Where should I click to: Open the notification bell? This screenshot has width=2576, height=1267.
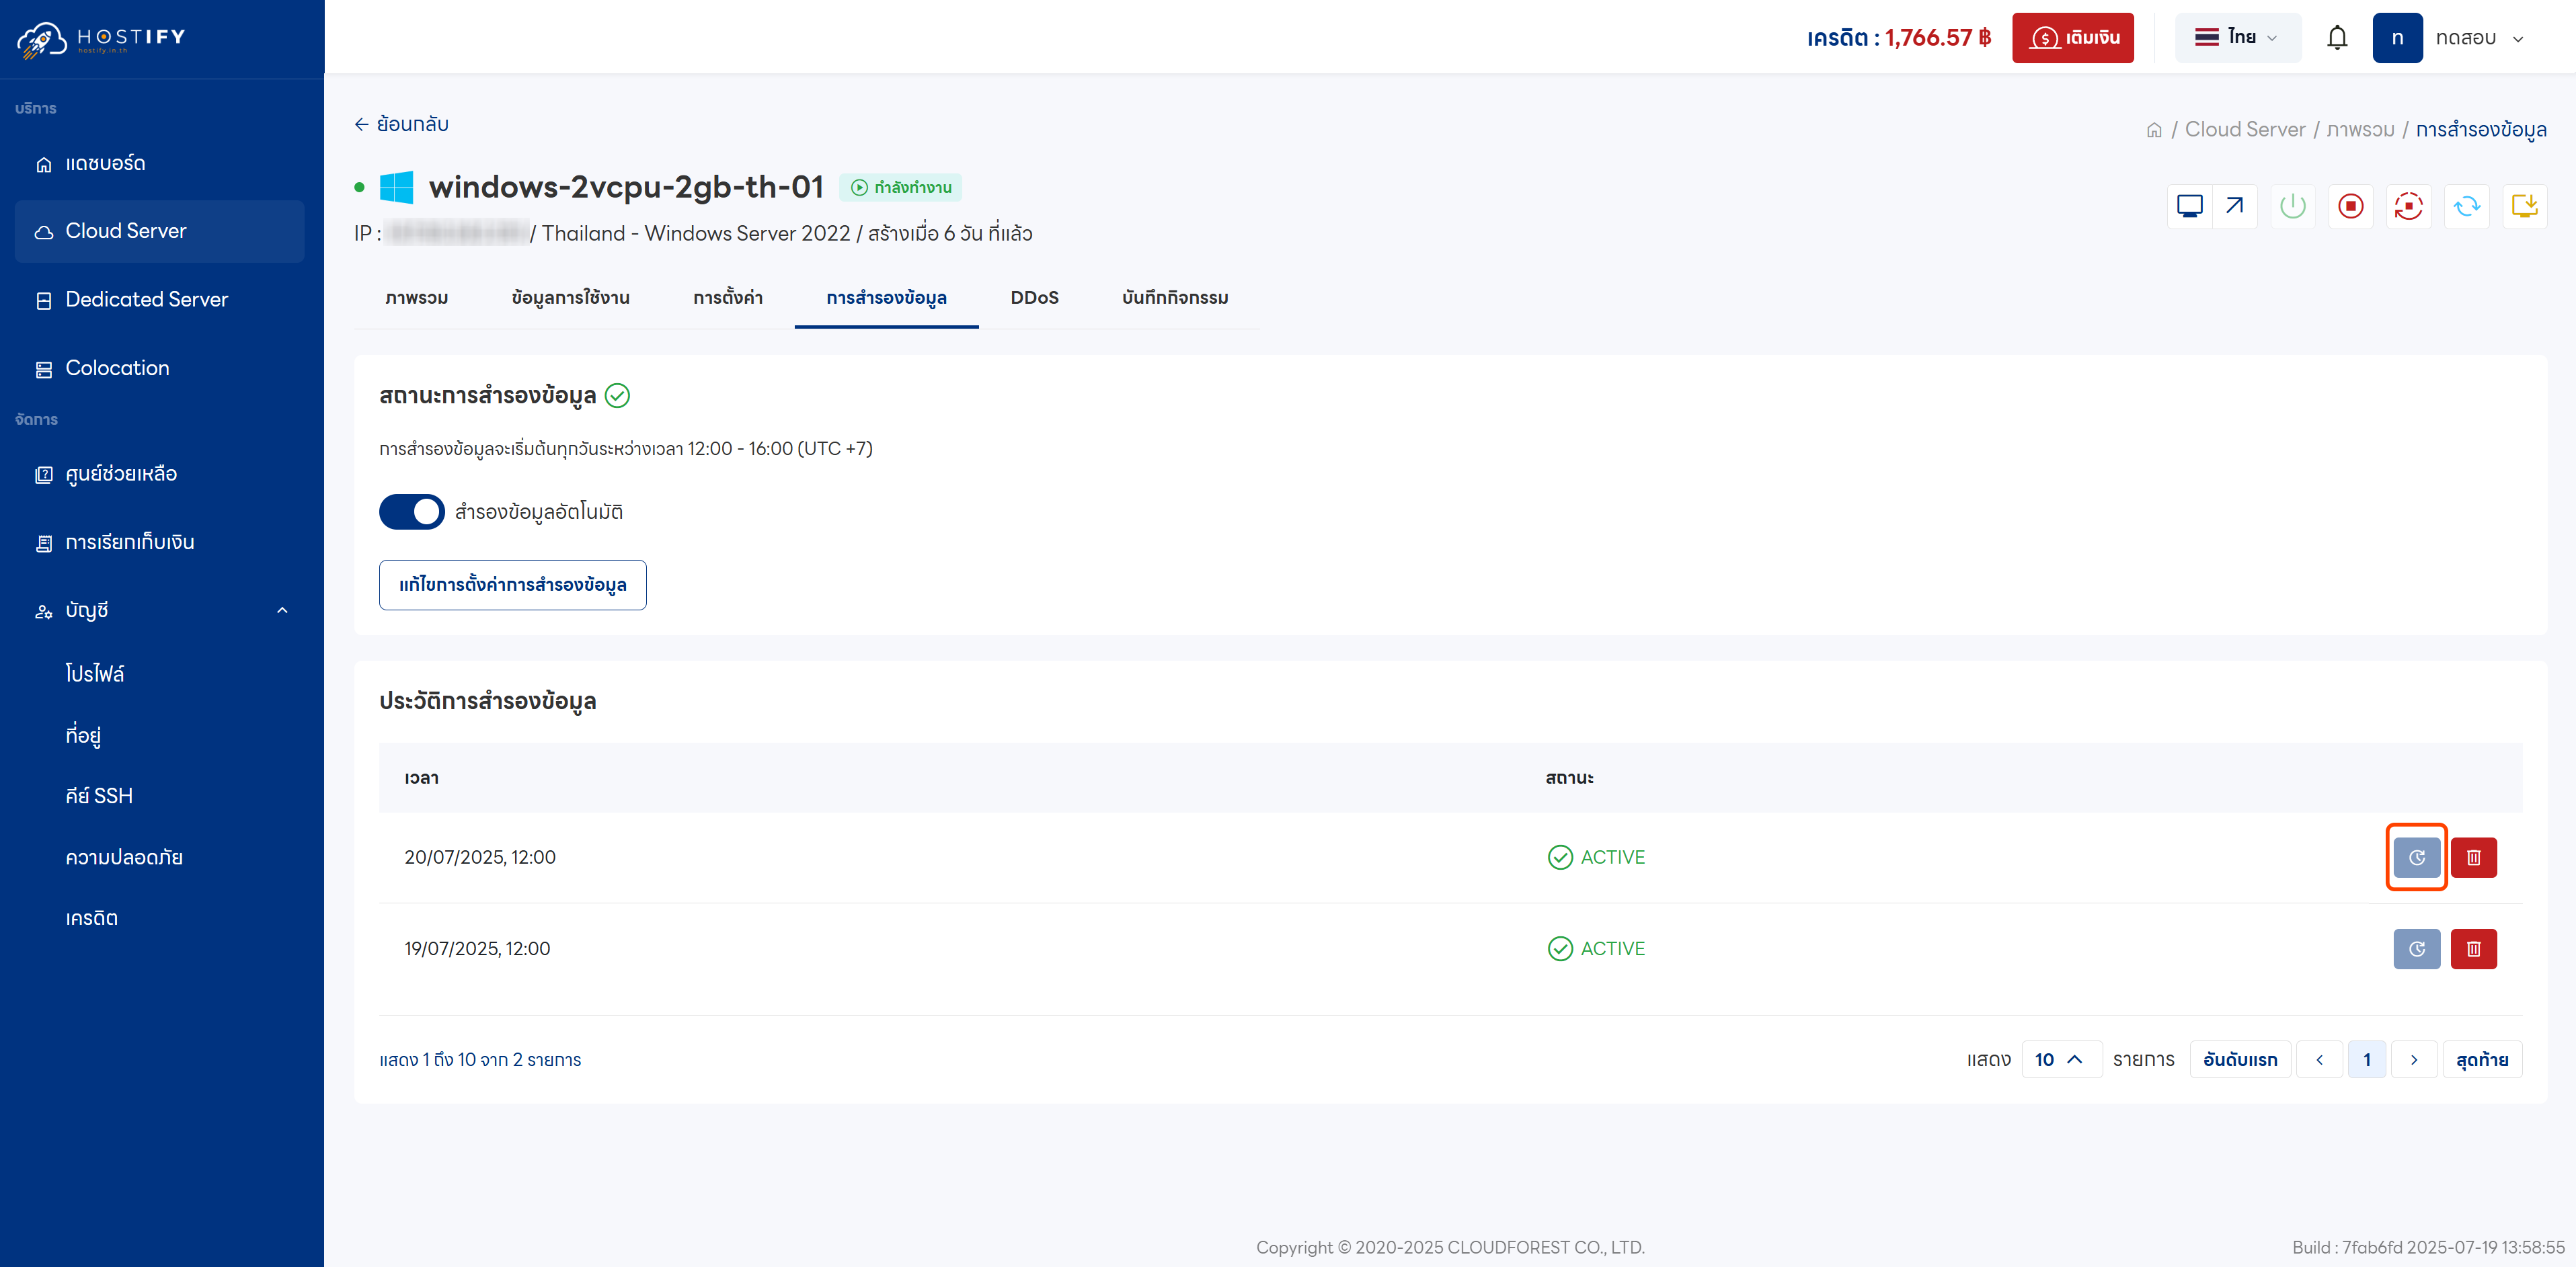pyautogui.click(x=2336, y=38)
